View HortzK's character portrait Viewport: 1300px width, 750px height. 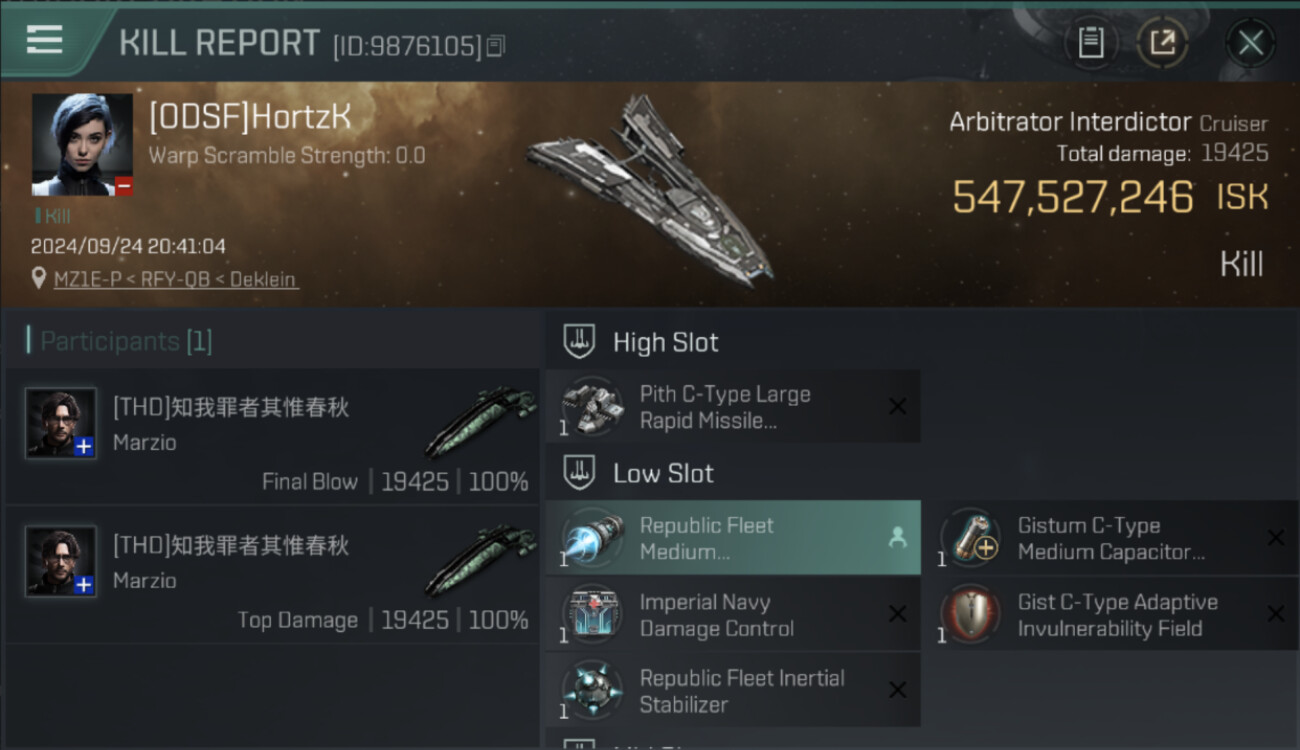tap(82, 145)
